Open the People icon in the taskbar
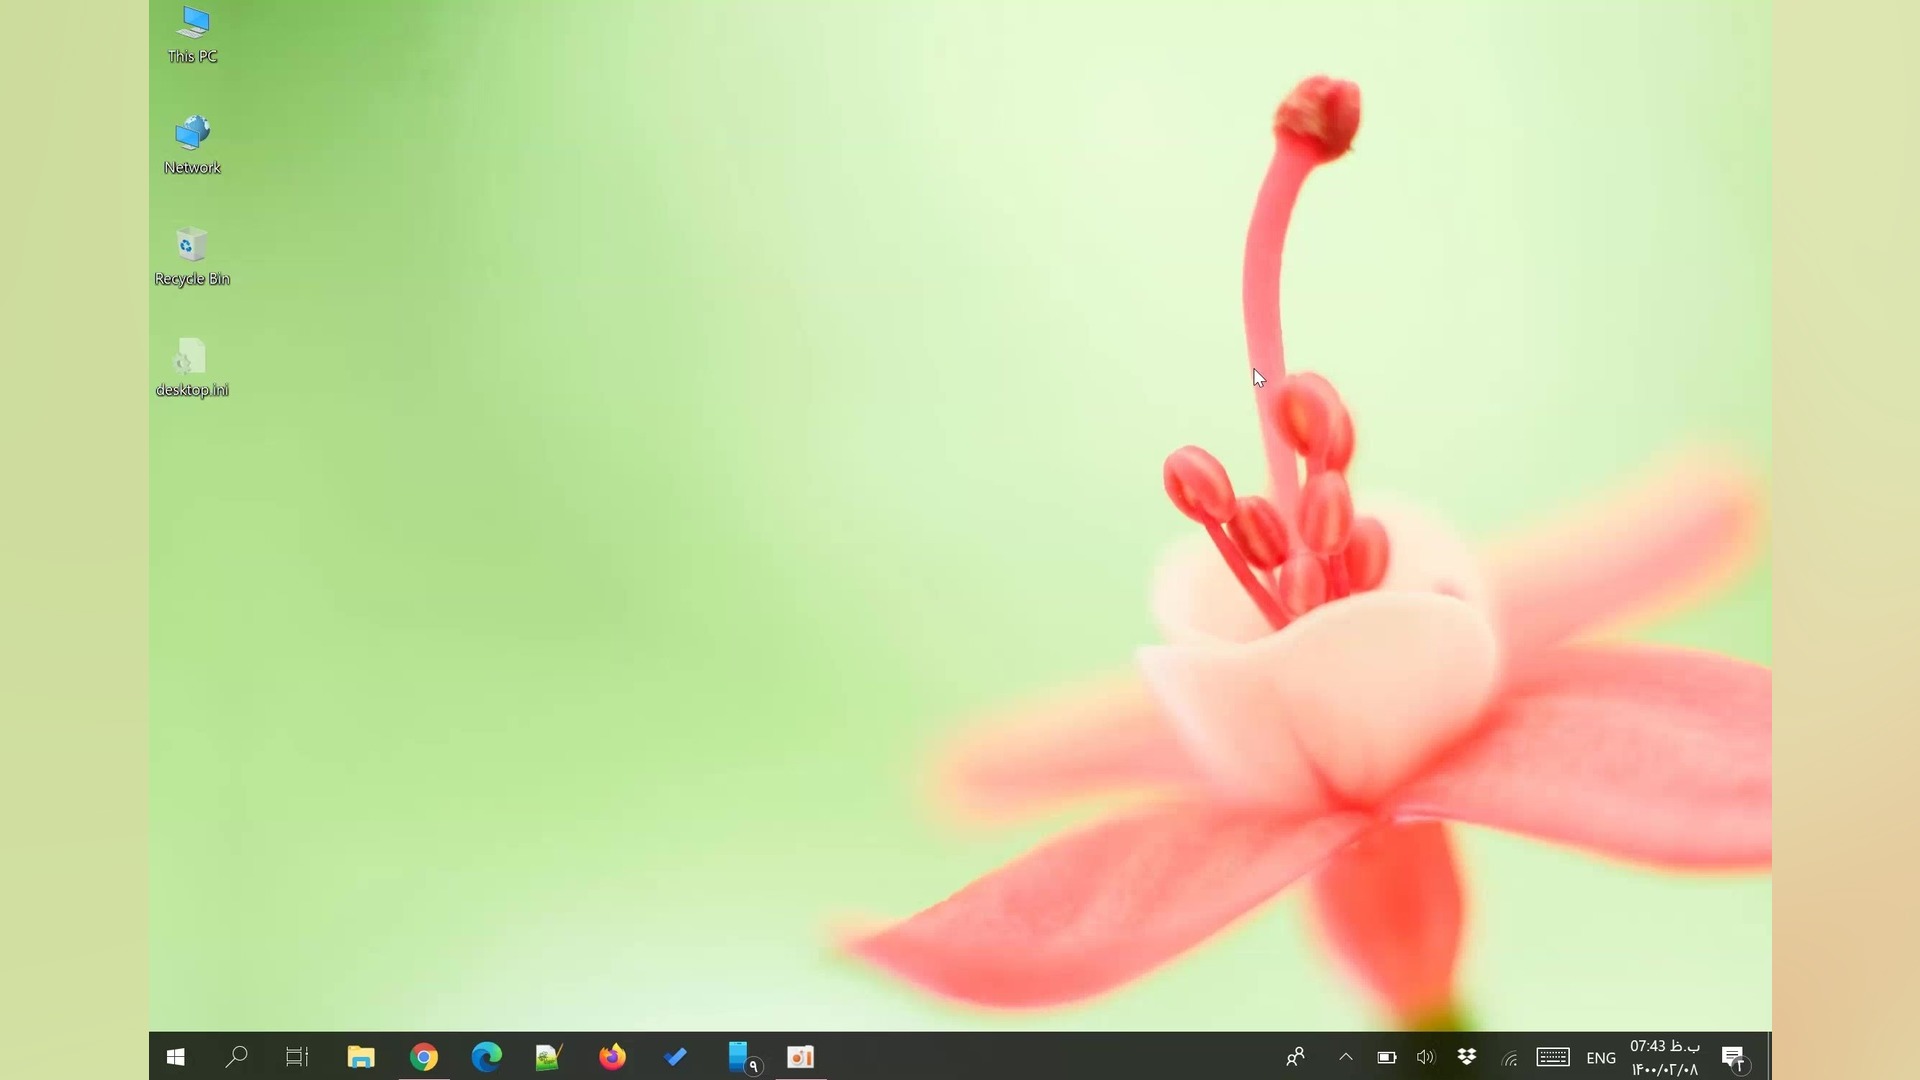Viewport: 1920px width, 1080px height. coord(1296,1057)
